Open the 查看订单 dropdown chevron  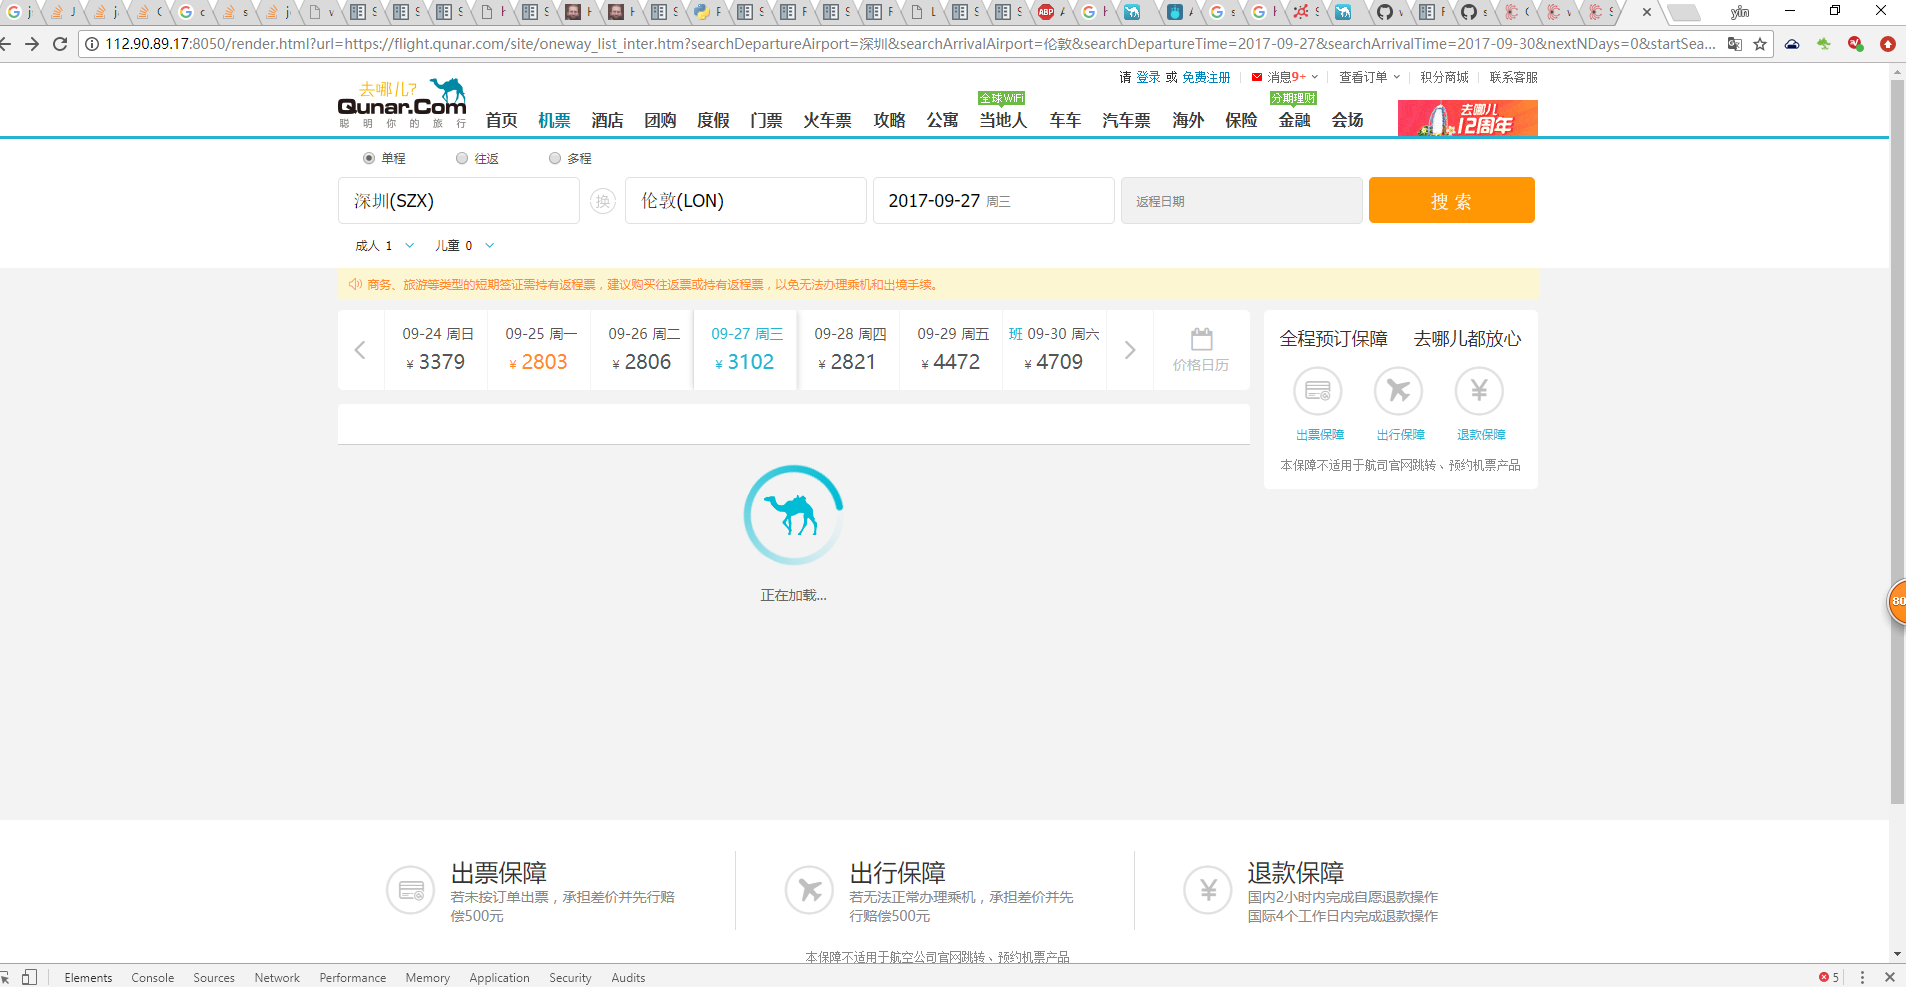1396,77
